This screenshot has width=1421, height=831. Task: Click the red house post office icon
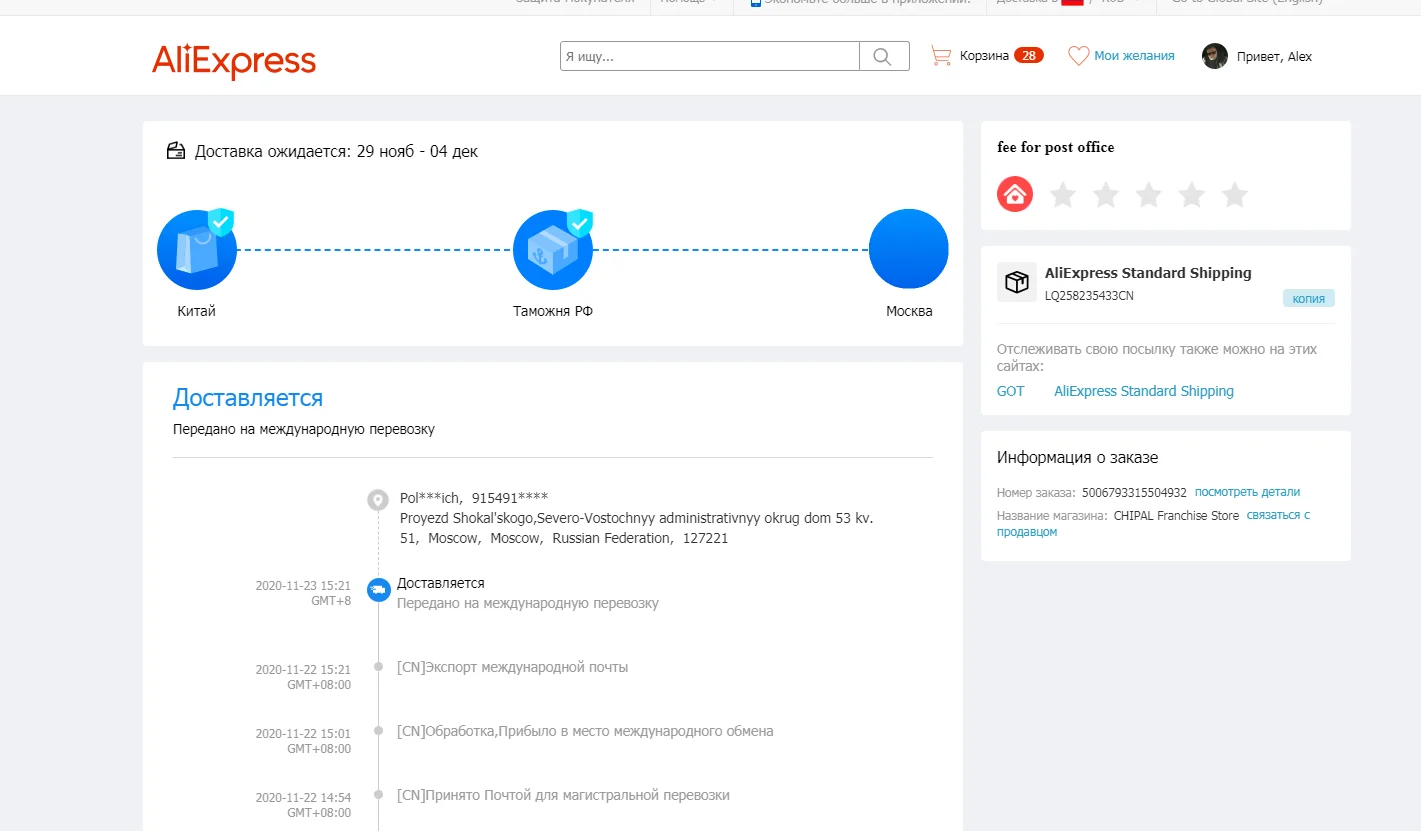coord(1015,194)
